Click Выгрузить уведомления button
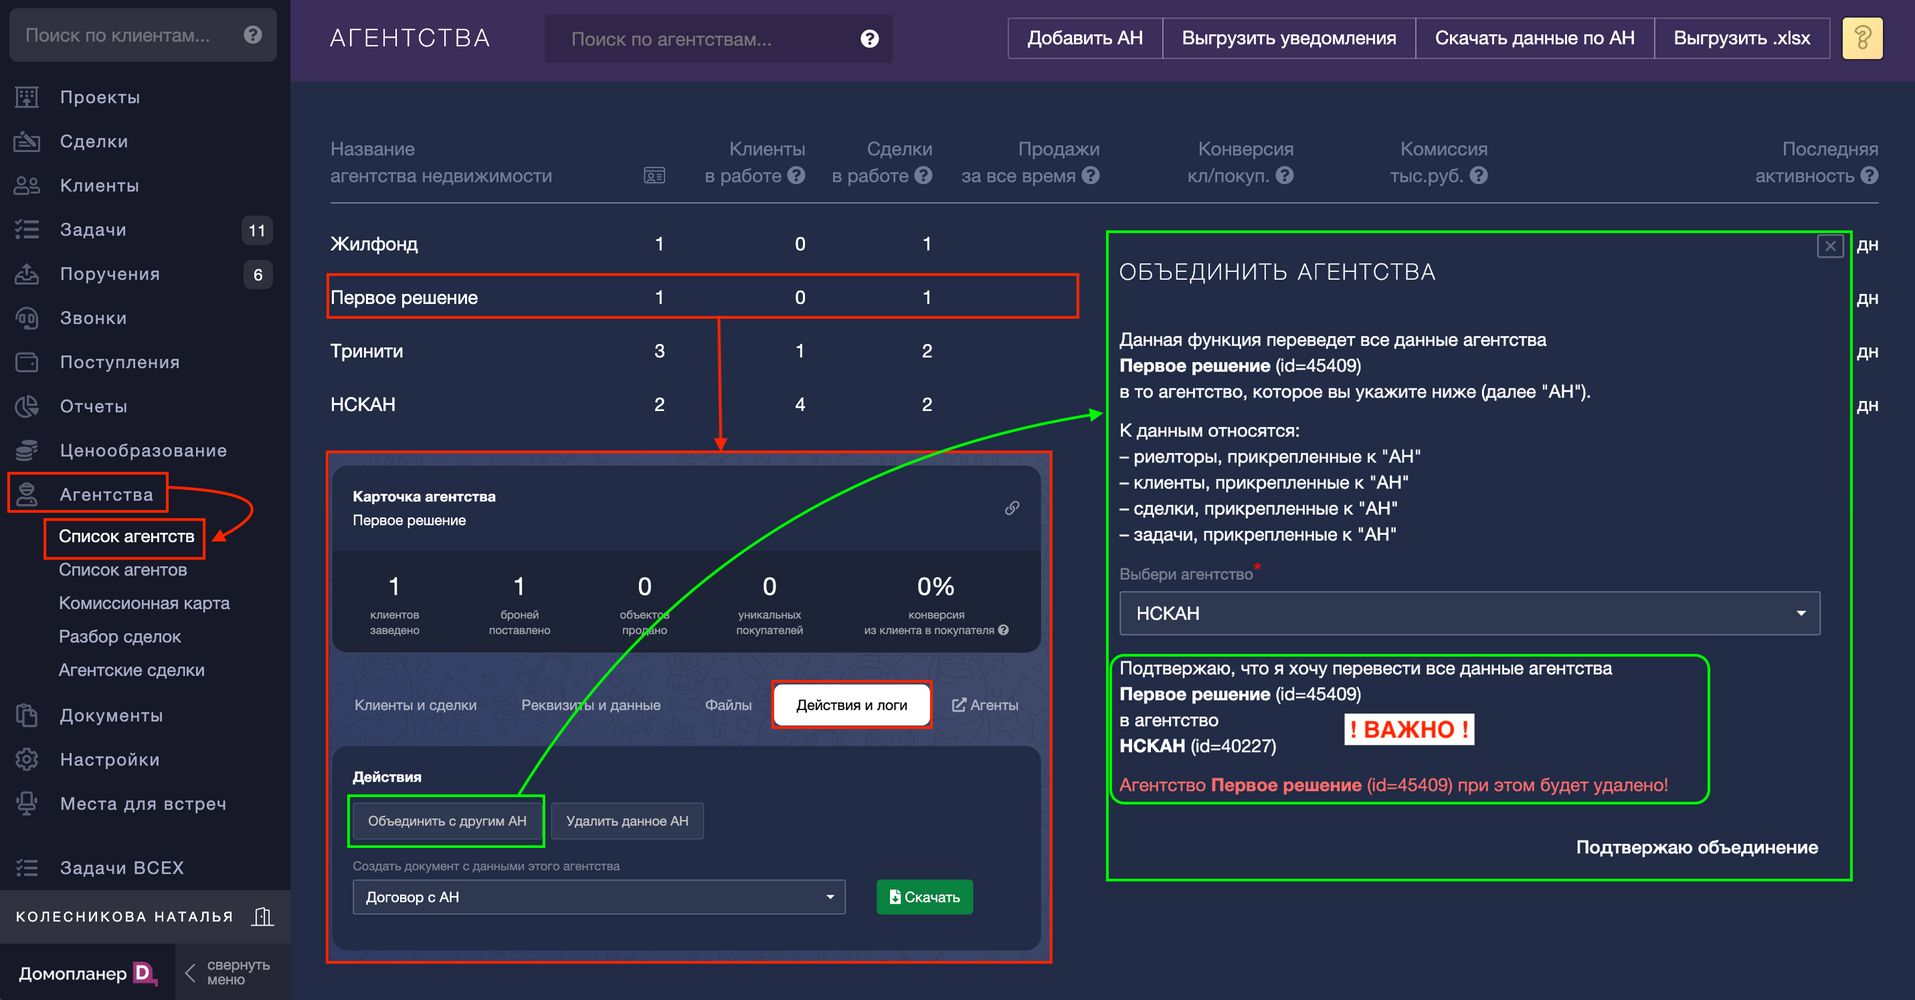1915x1000 pixels. 1289,38
